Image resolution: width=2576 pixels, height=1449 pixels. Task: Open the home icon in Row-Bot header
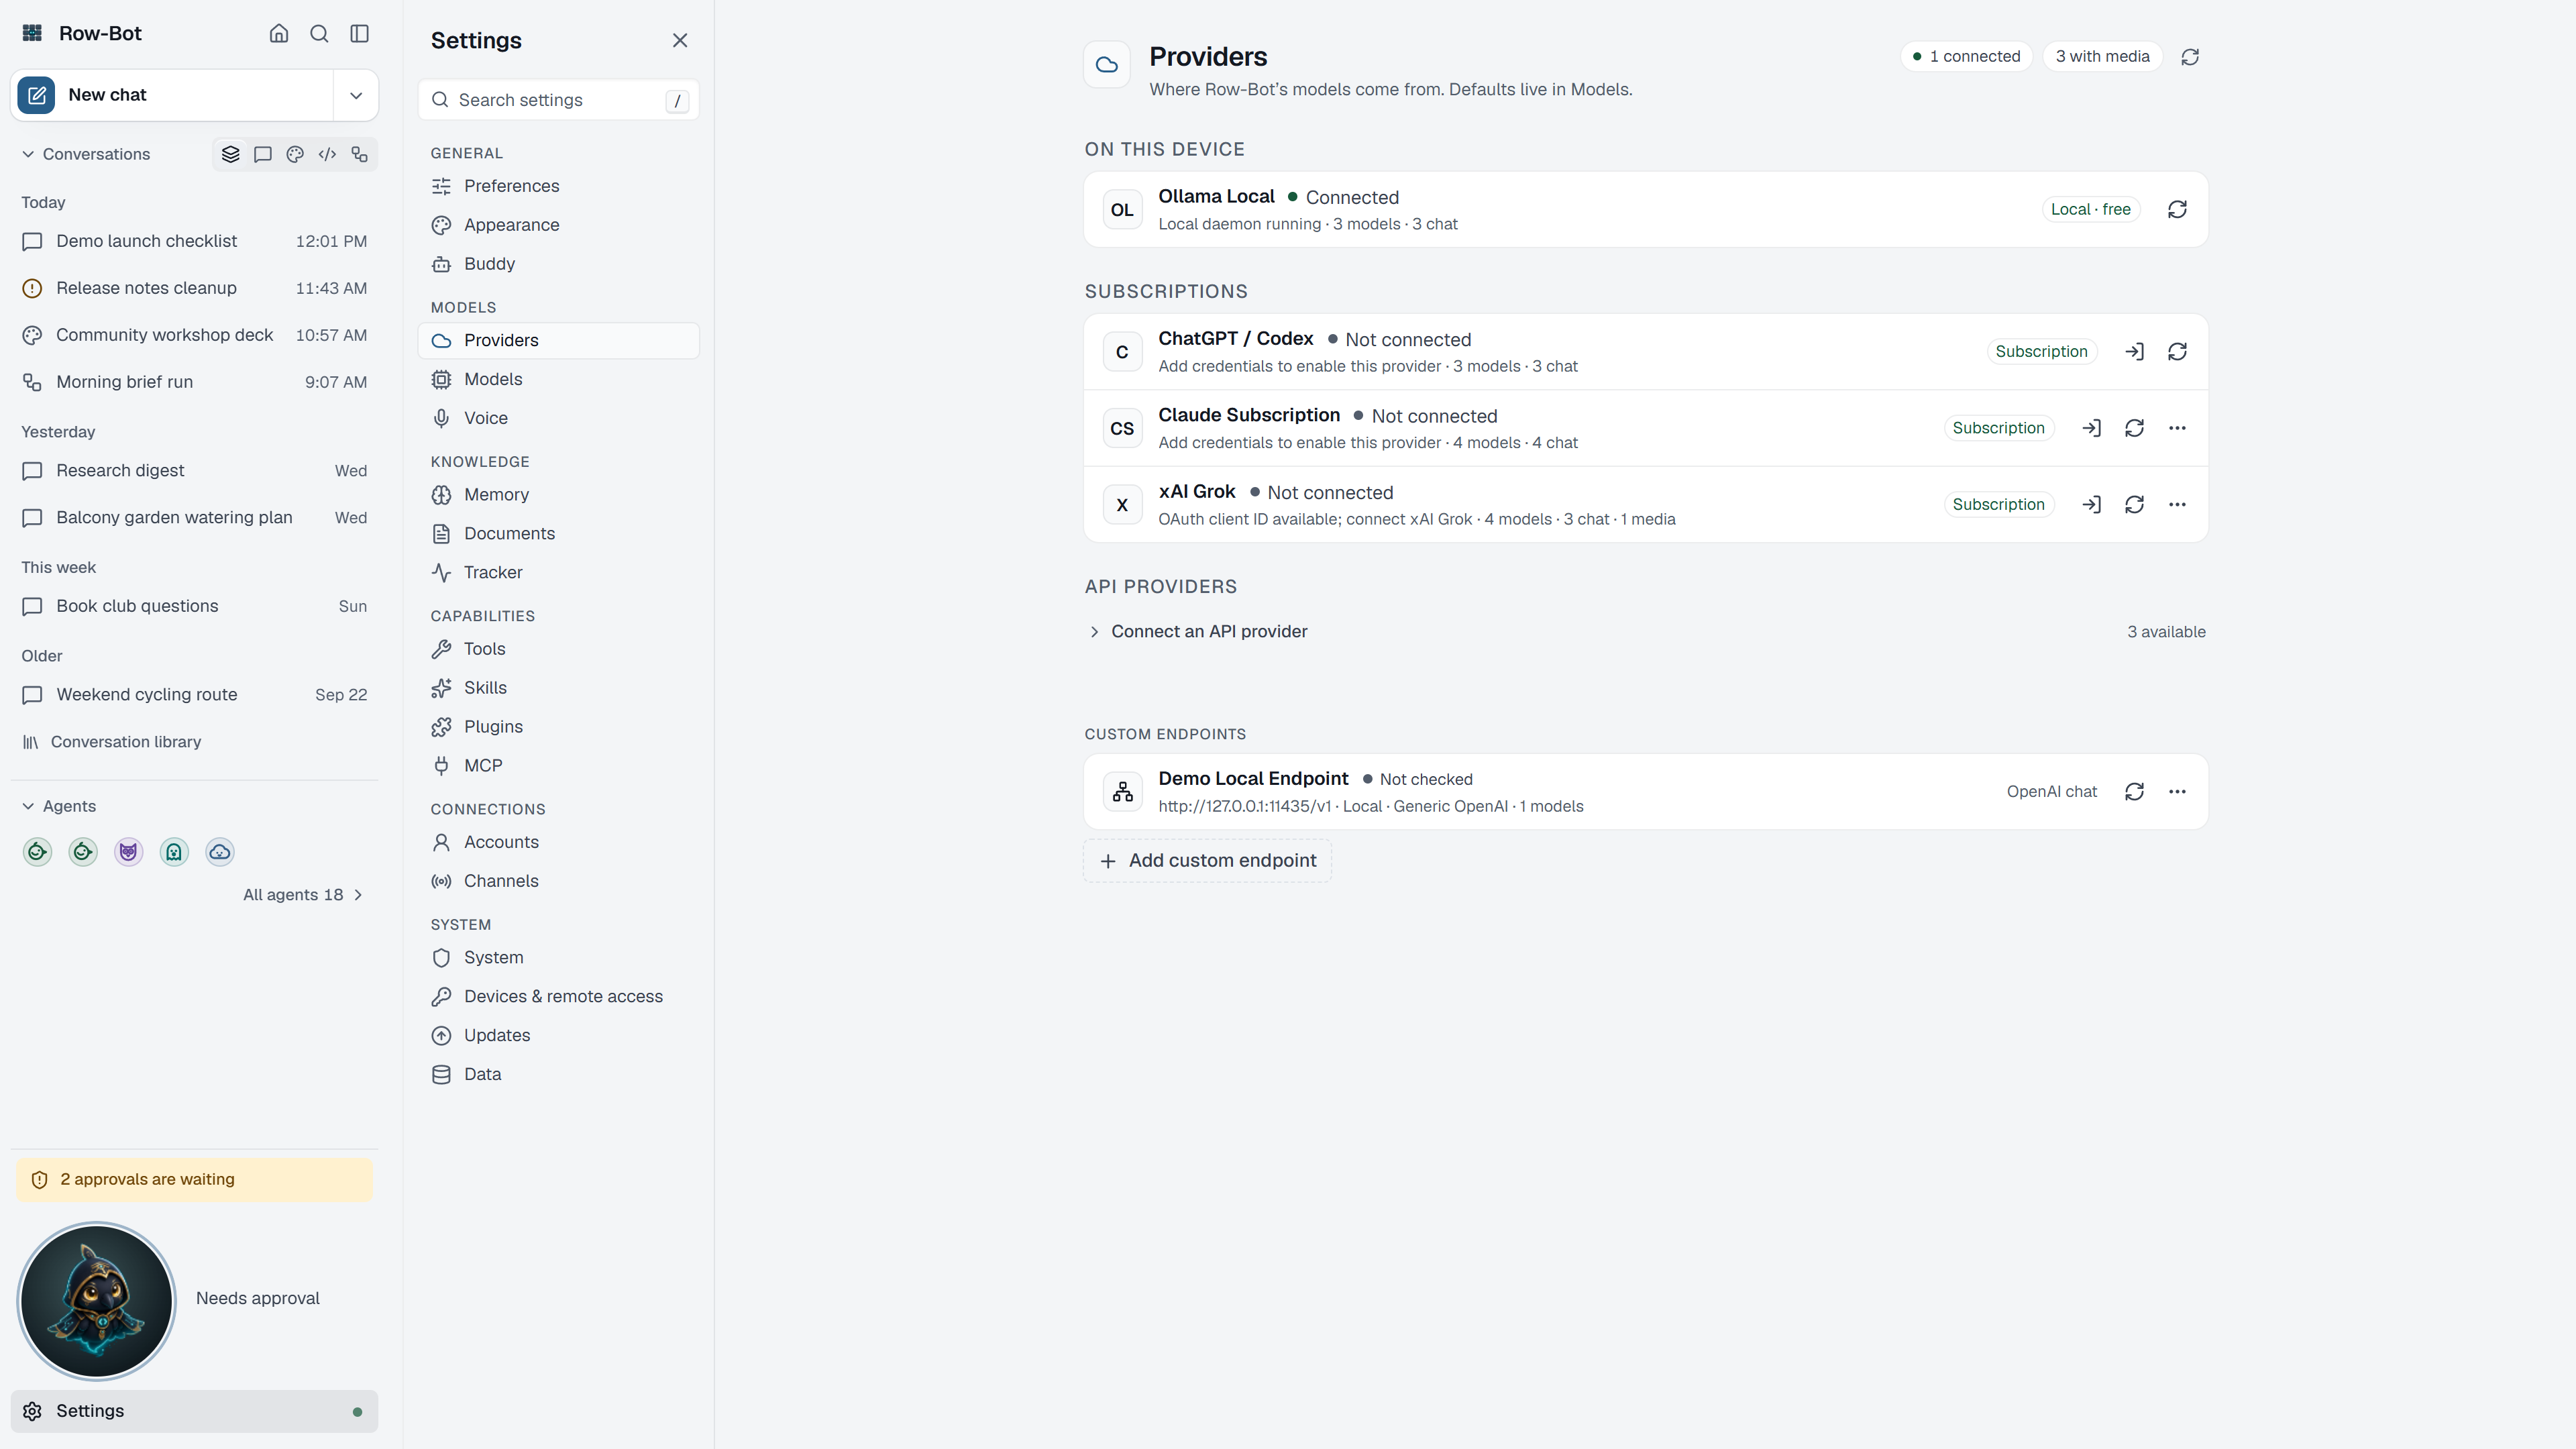[279, 33]
